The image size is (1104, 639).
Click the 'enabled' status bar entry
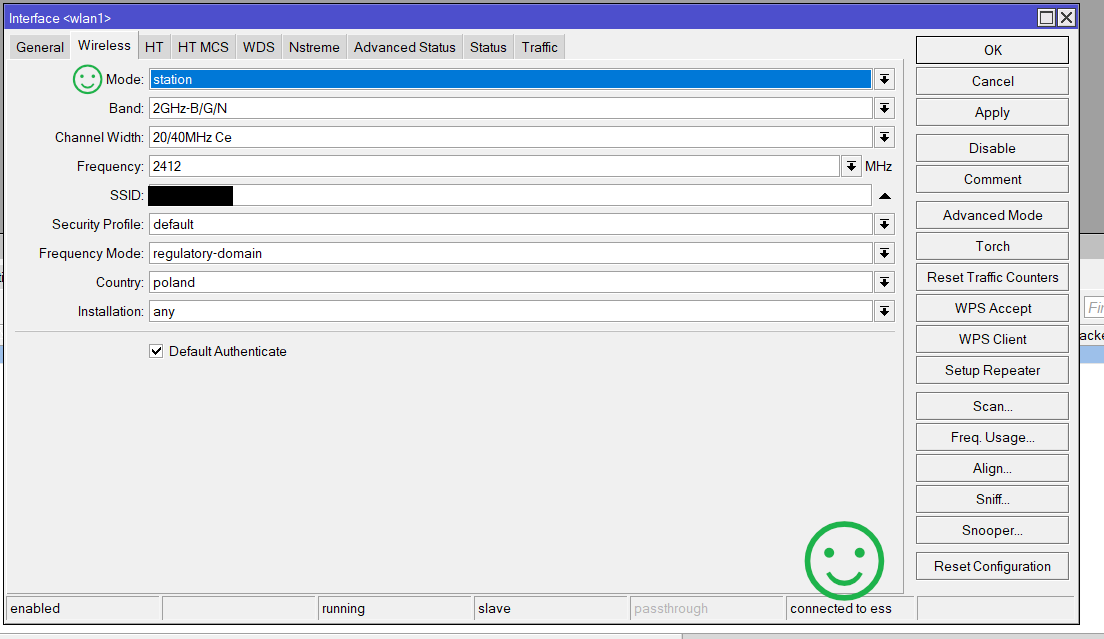click(x=83, y=609)
